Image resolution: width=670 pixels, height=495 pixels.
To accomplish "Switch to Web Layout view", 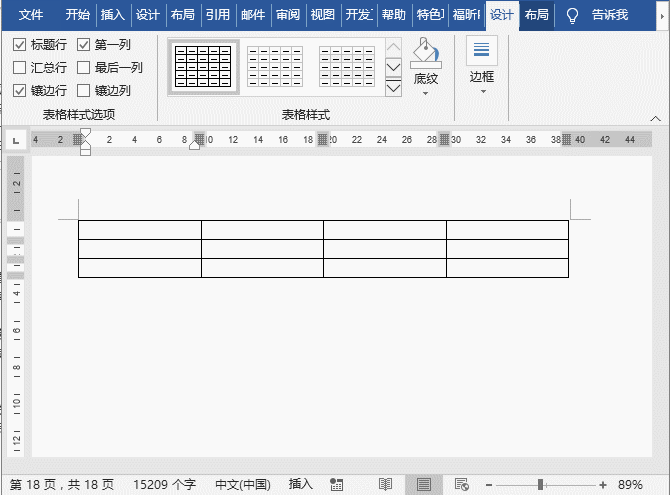I will 461,484.
